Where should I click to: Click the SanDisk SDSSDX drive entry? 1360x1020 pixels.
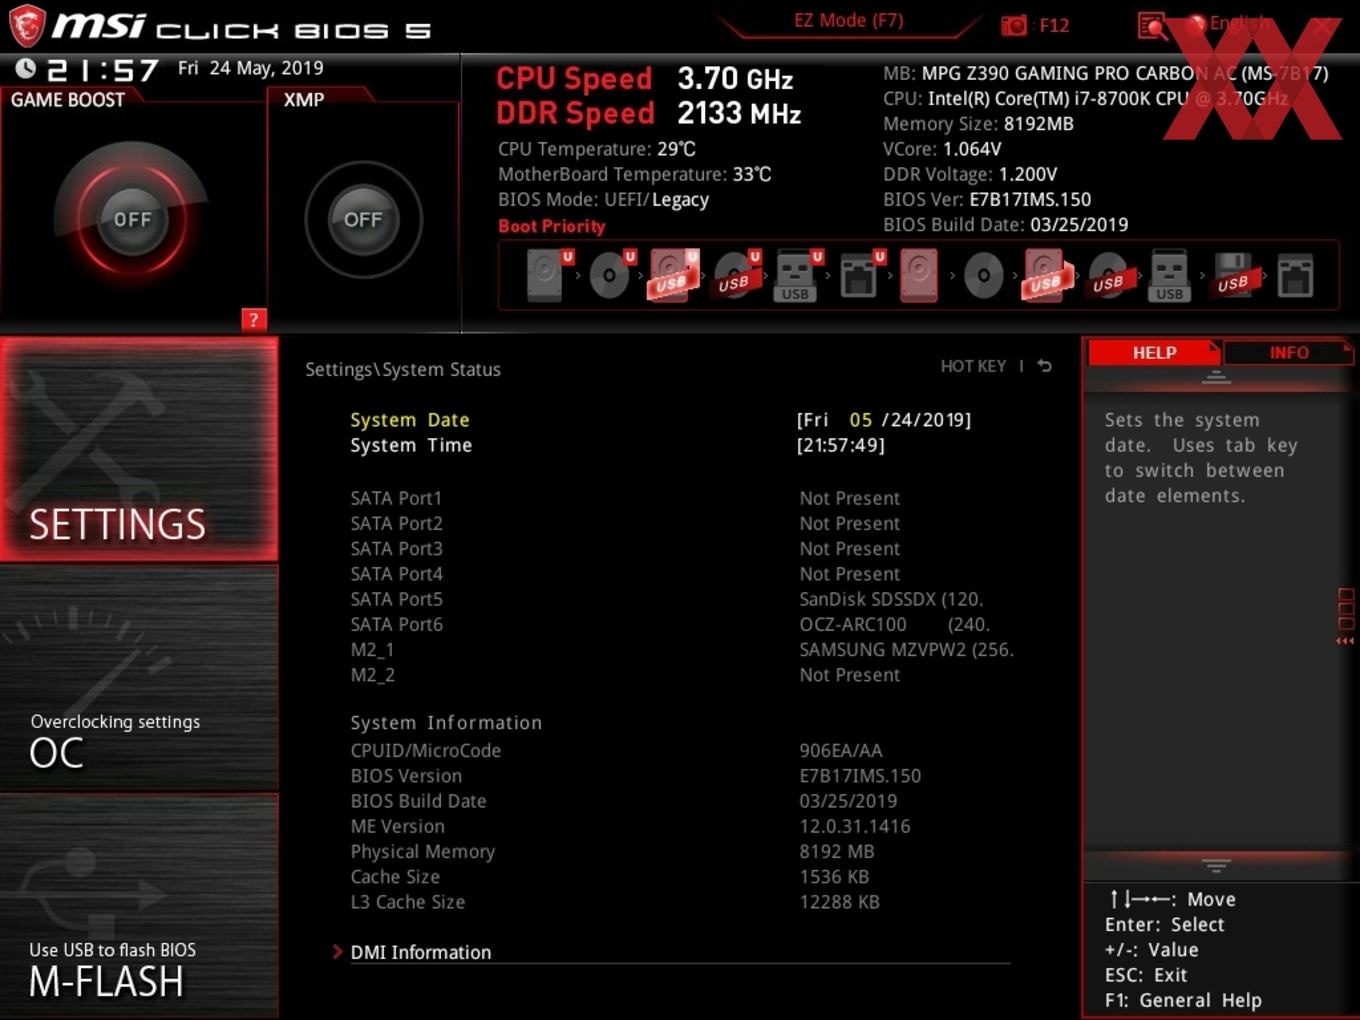[x=891, y=599]
